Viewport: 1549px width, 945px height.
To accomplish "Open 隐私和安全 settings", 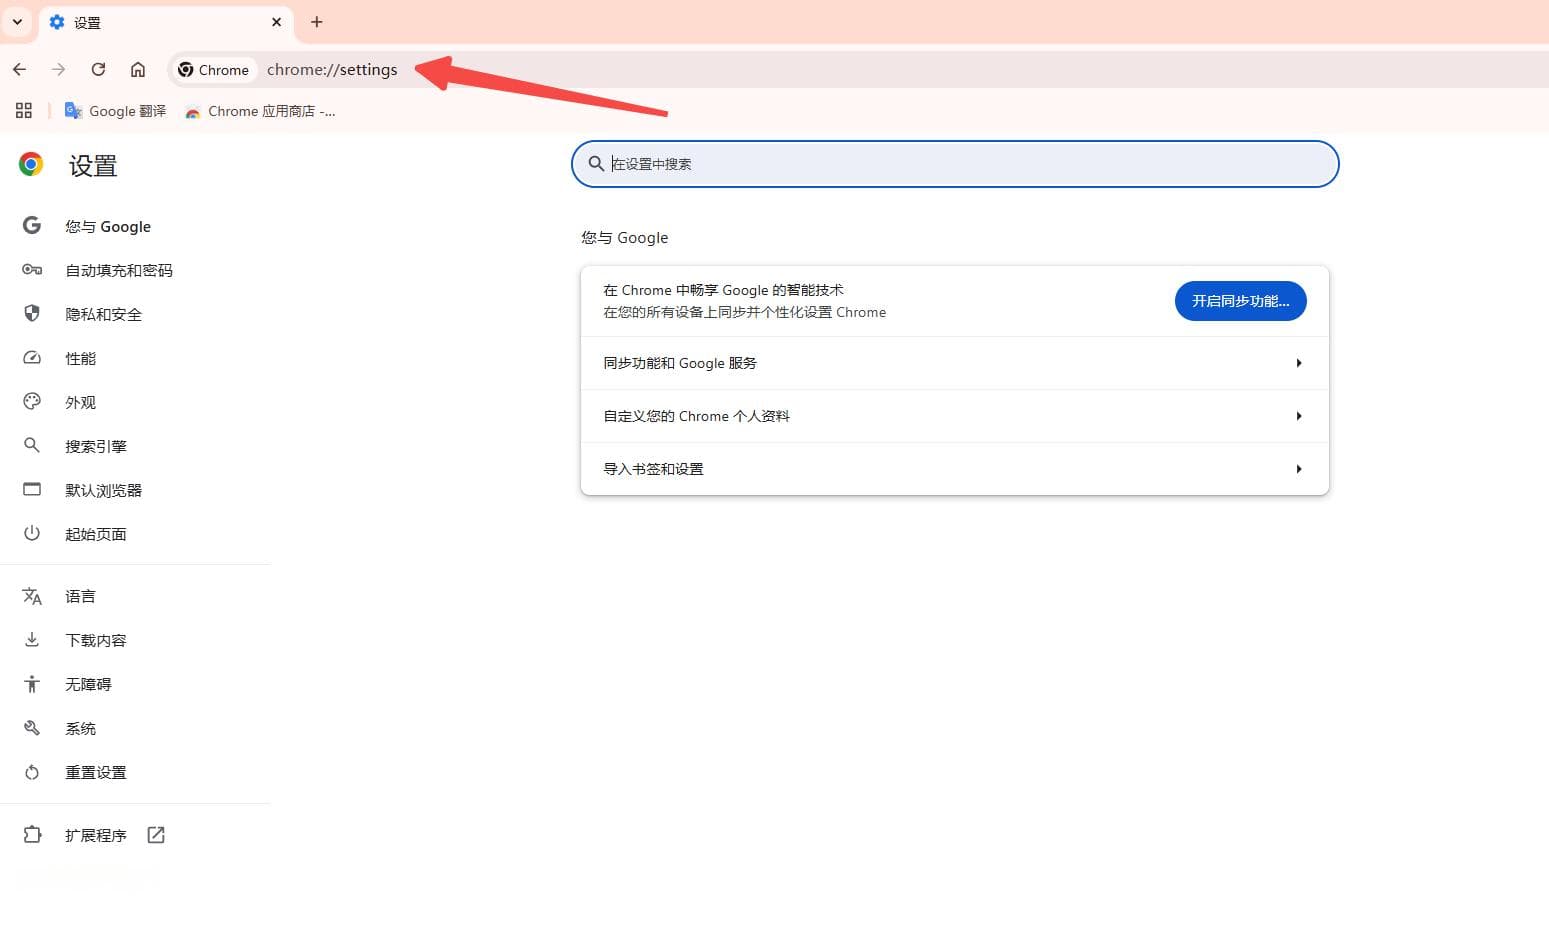I will point(104,315).
